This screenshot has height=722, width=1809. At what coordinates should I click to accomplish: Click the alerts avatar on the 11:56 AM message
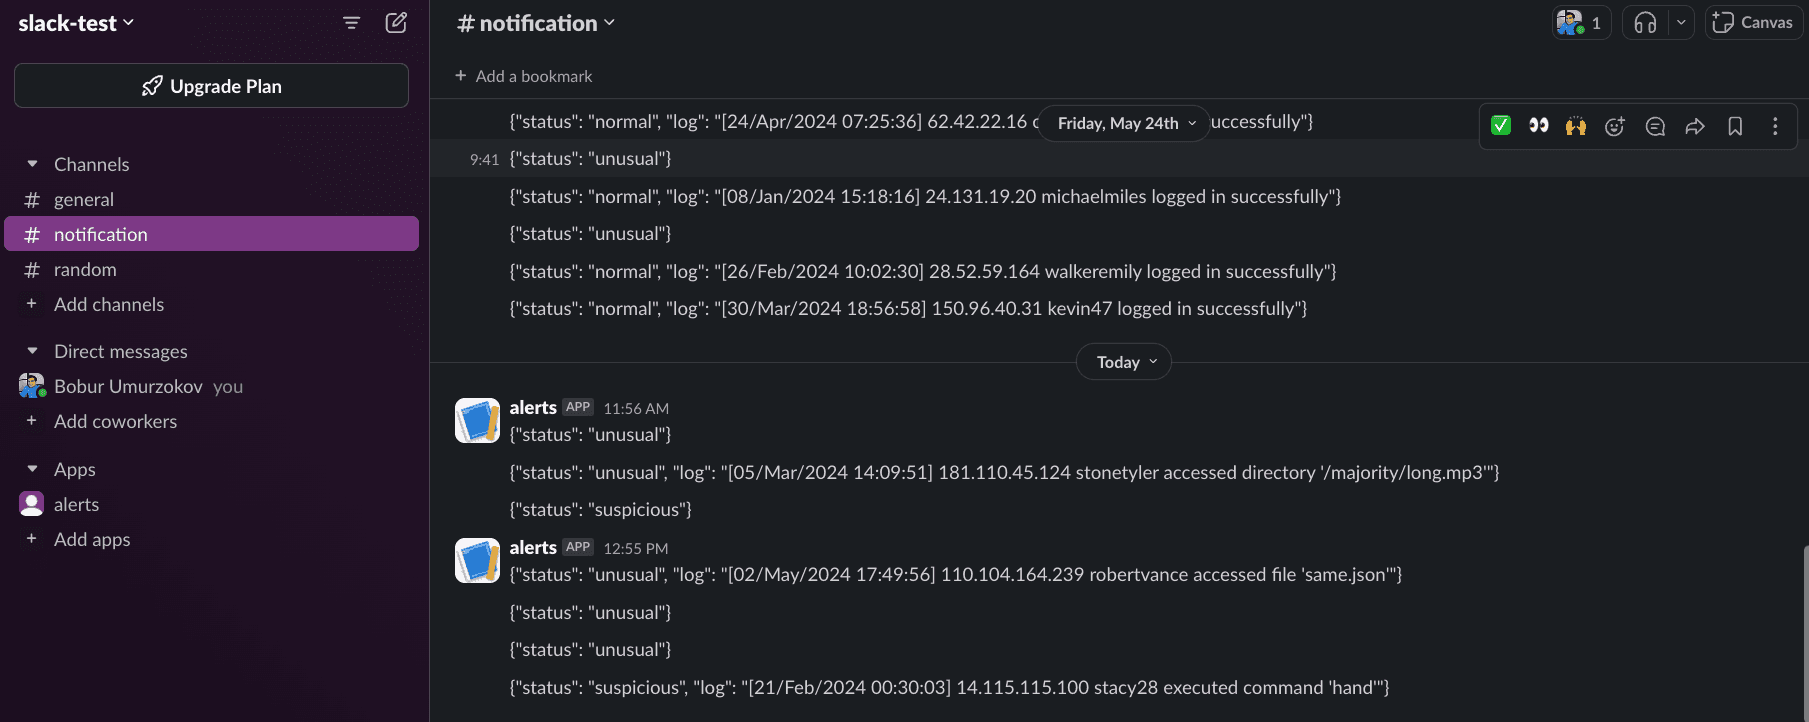pyautogui.click(x=477, y=420)
